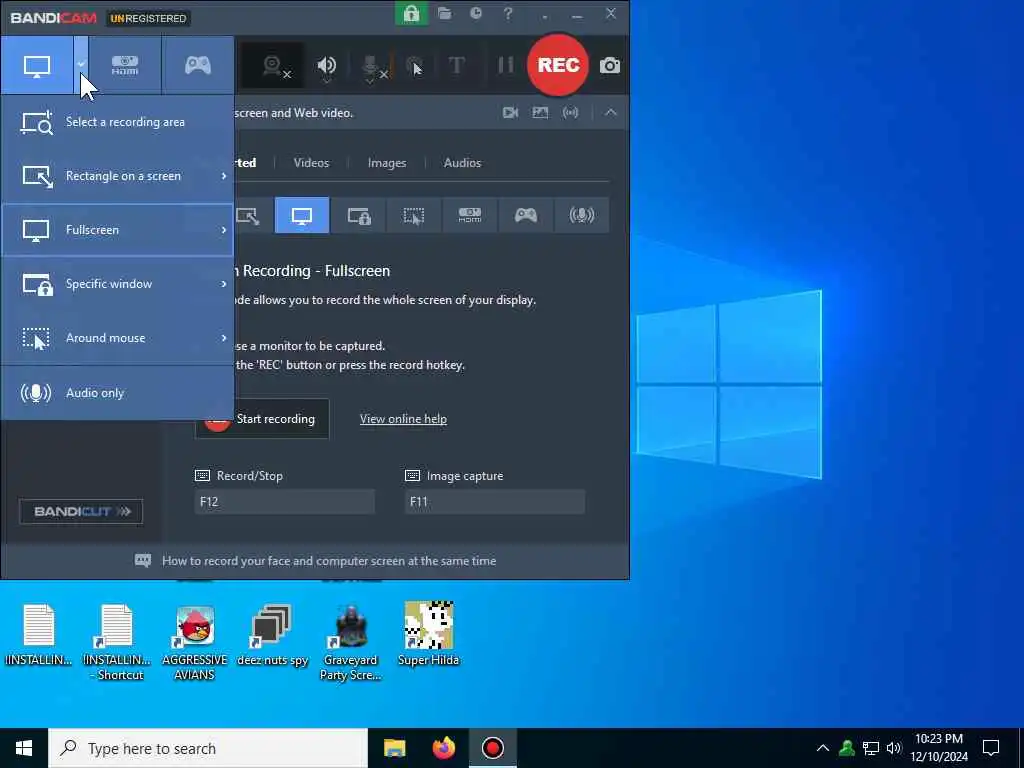The image size is (1024, 768).
Task: Select specific window mode tile
Action: click(x=359, y=216)
